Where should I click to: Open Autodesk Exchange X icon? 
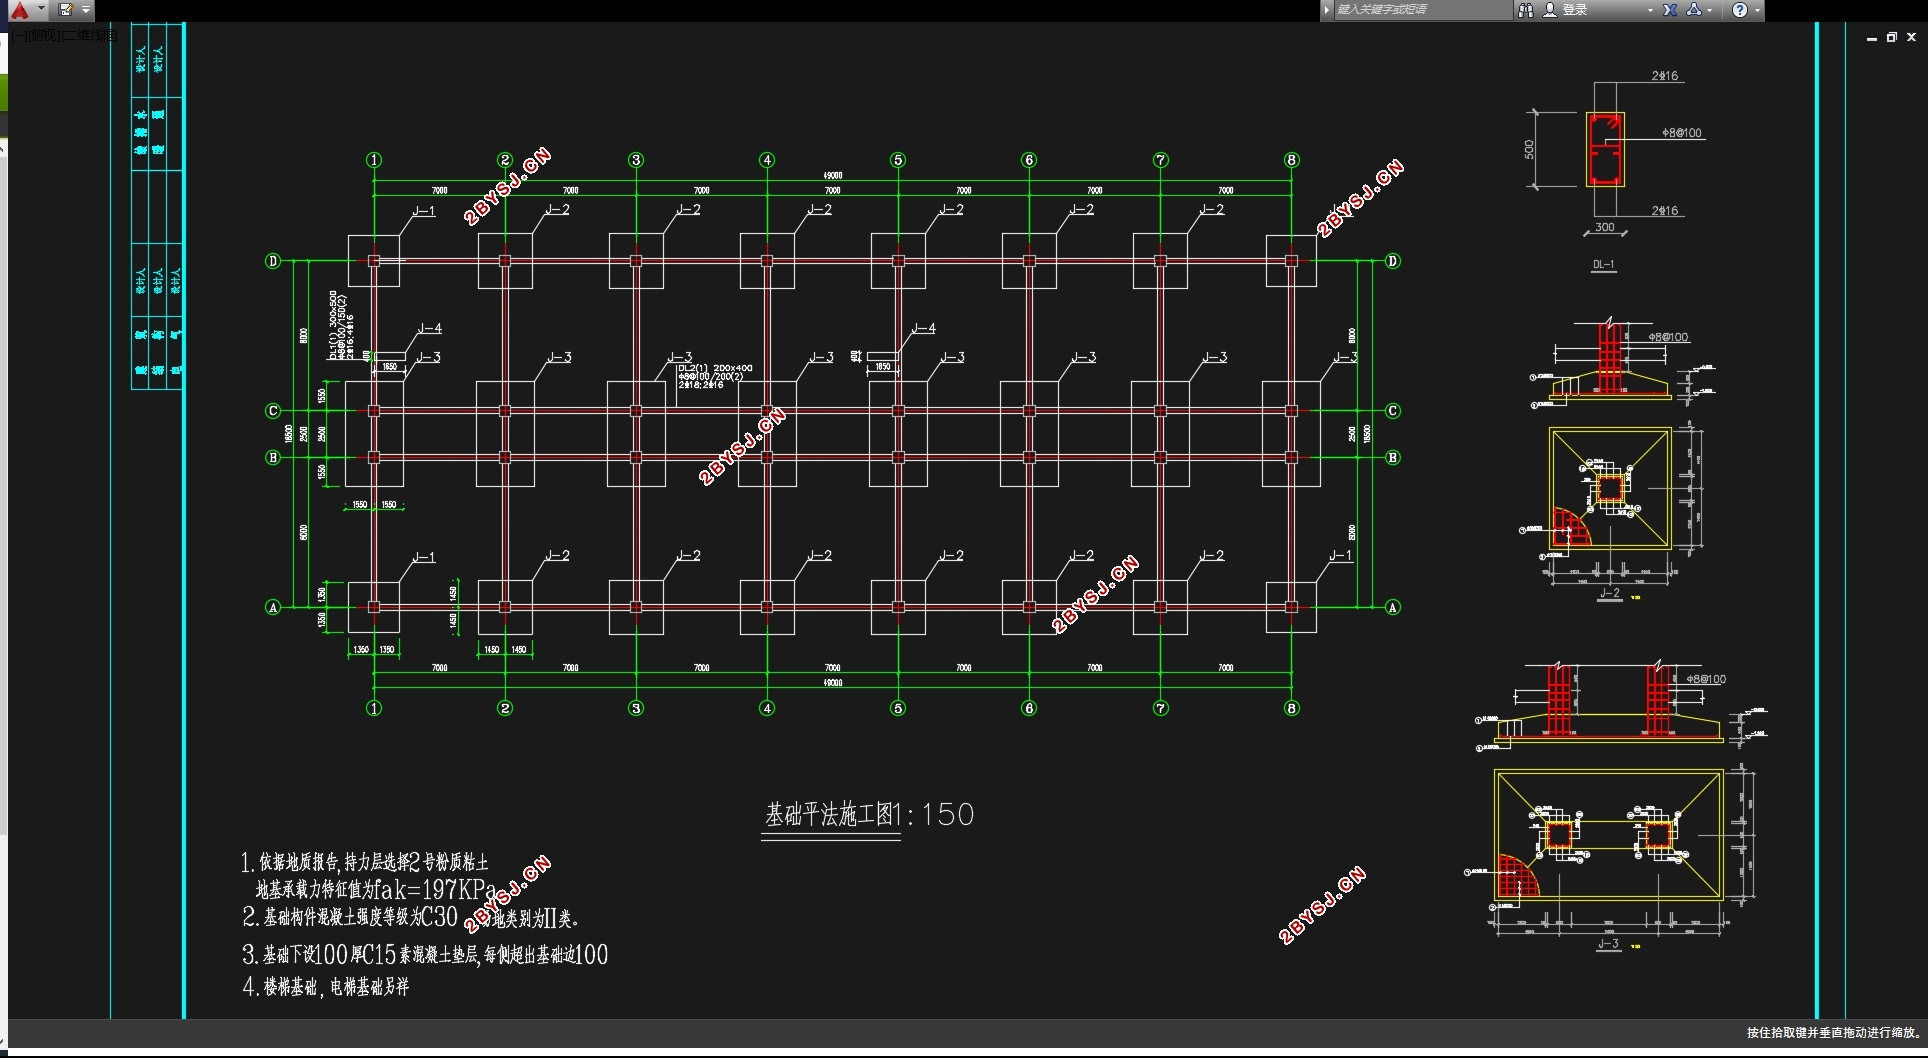(1670, 10)
